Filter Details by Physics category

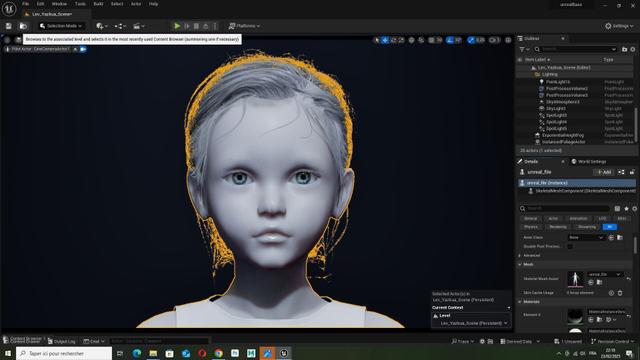tap(531, 227)
